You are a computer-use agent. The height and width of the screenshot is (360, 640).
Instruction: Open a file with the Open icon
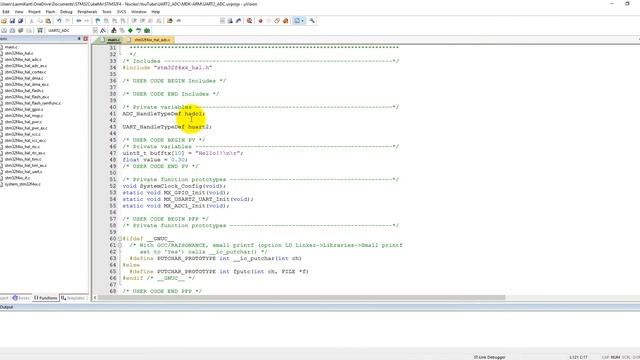tap(4, 21)
